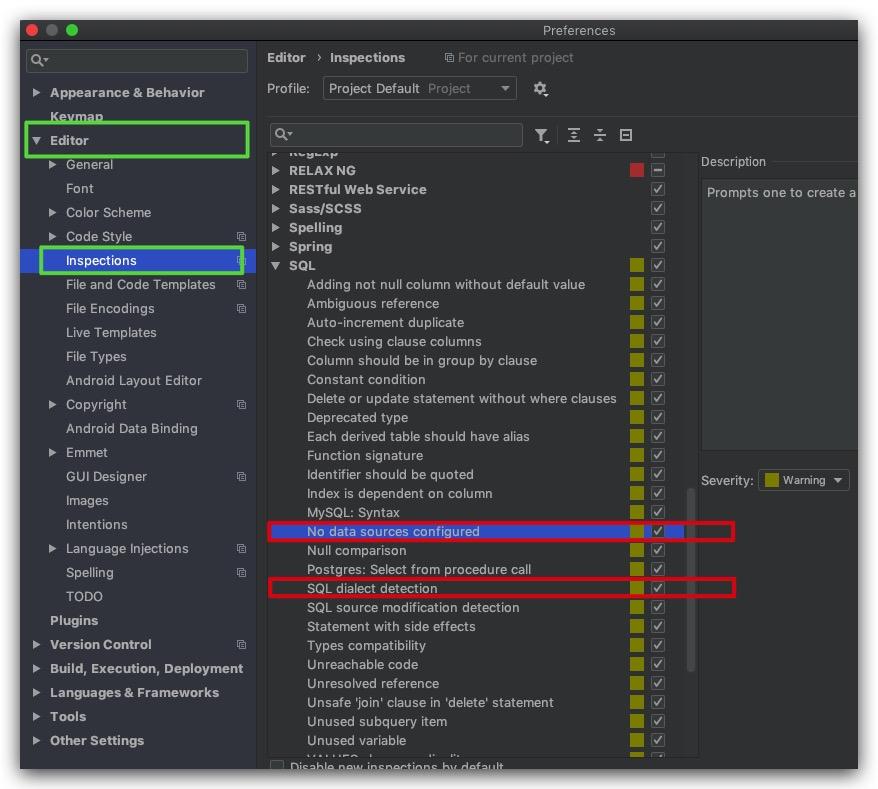Screen dimensions: 878x789
Task: Click the For current project icon in header
Action: pos(449,58)
